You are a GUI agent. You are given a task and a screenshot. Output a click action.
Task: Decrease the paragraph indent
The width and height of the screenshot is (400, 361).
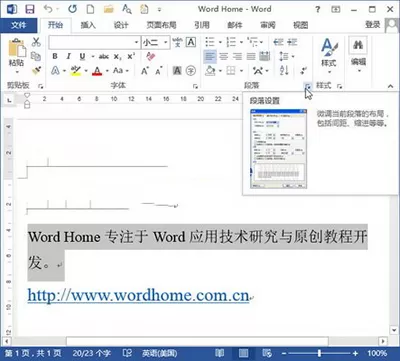click(x=278, y=42)
